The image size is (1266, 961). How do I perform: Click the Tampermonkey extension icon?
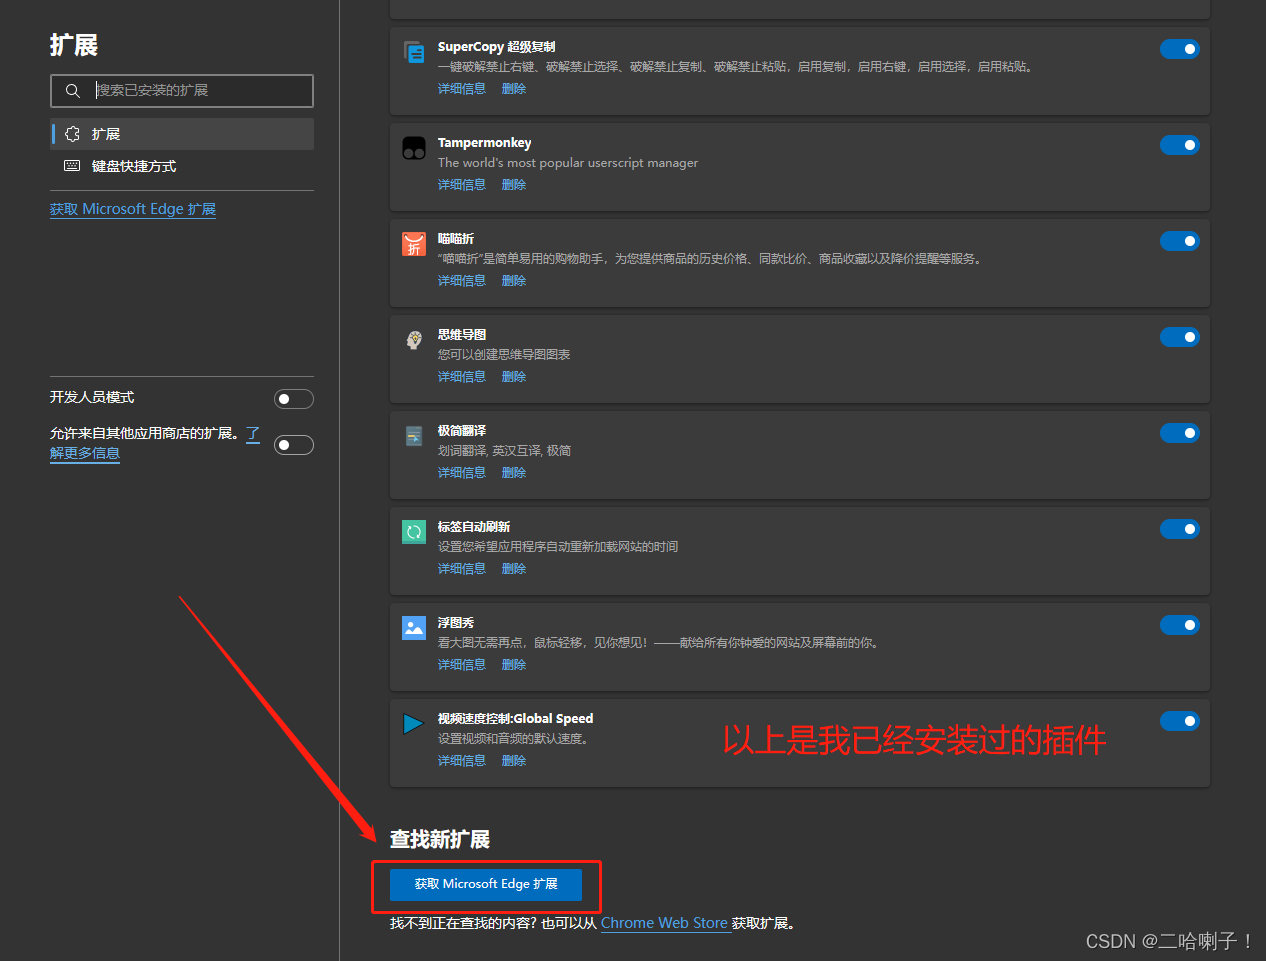[414, 148]
